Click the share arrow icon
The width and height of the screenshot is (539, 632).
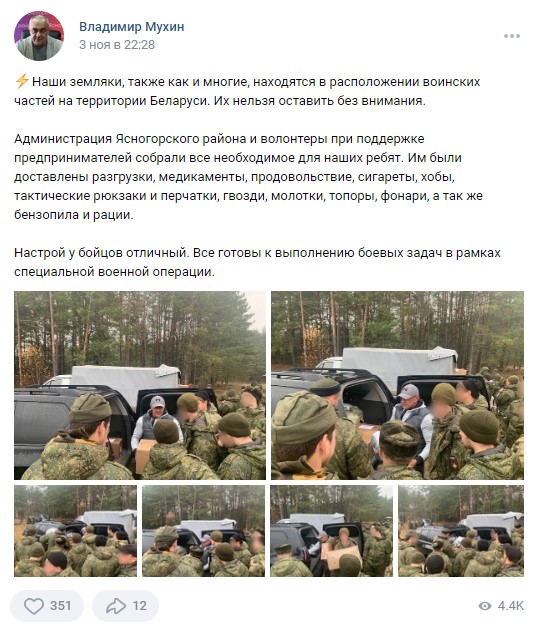[x=116, y=606]
